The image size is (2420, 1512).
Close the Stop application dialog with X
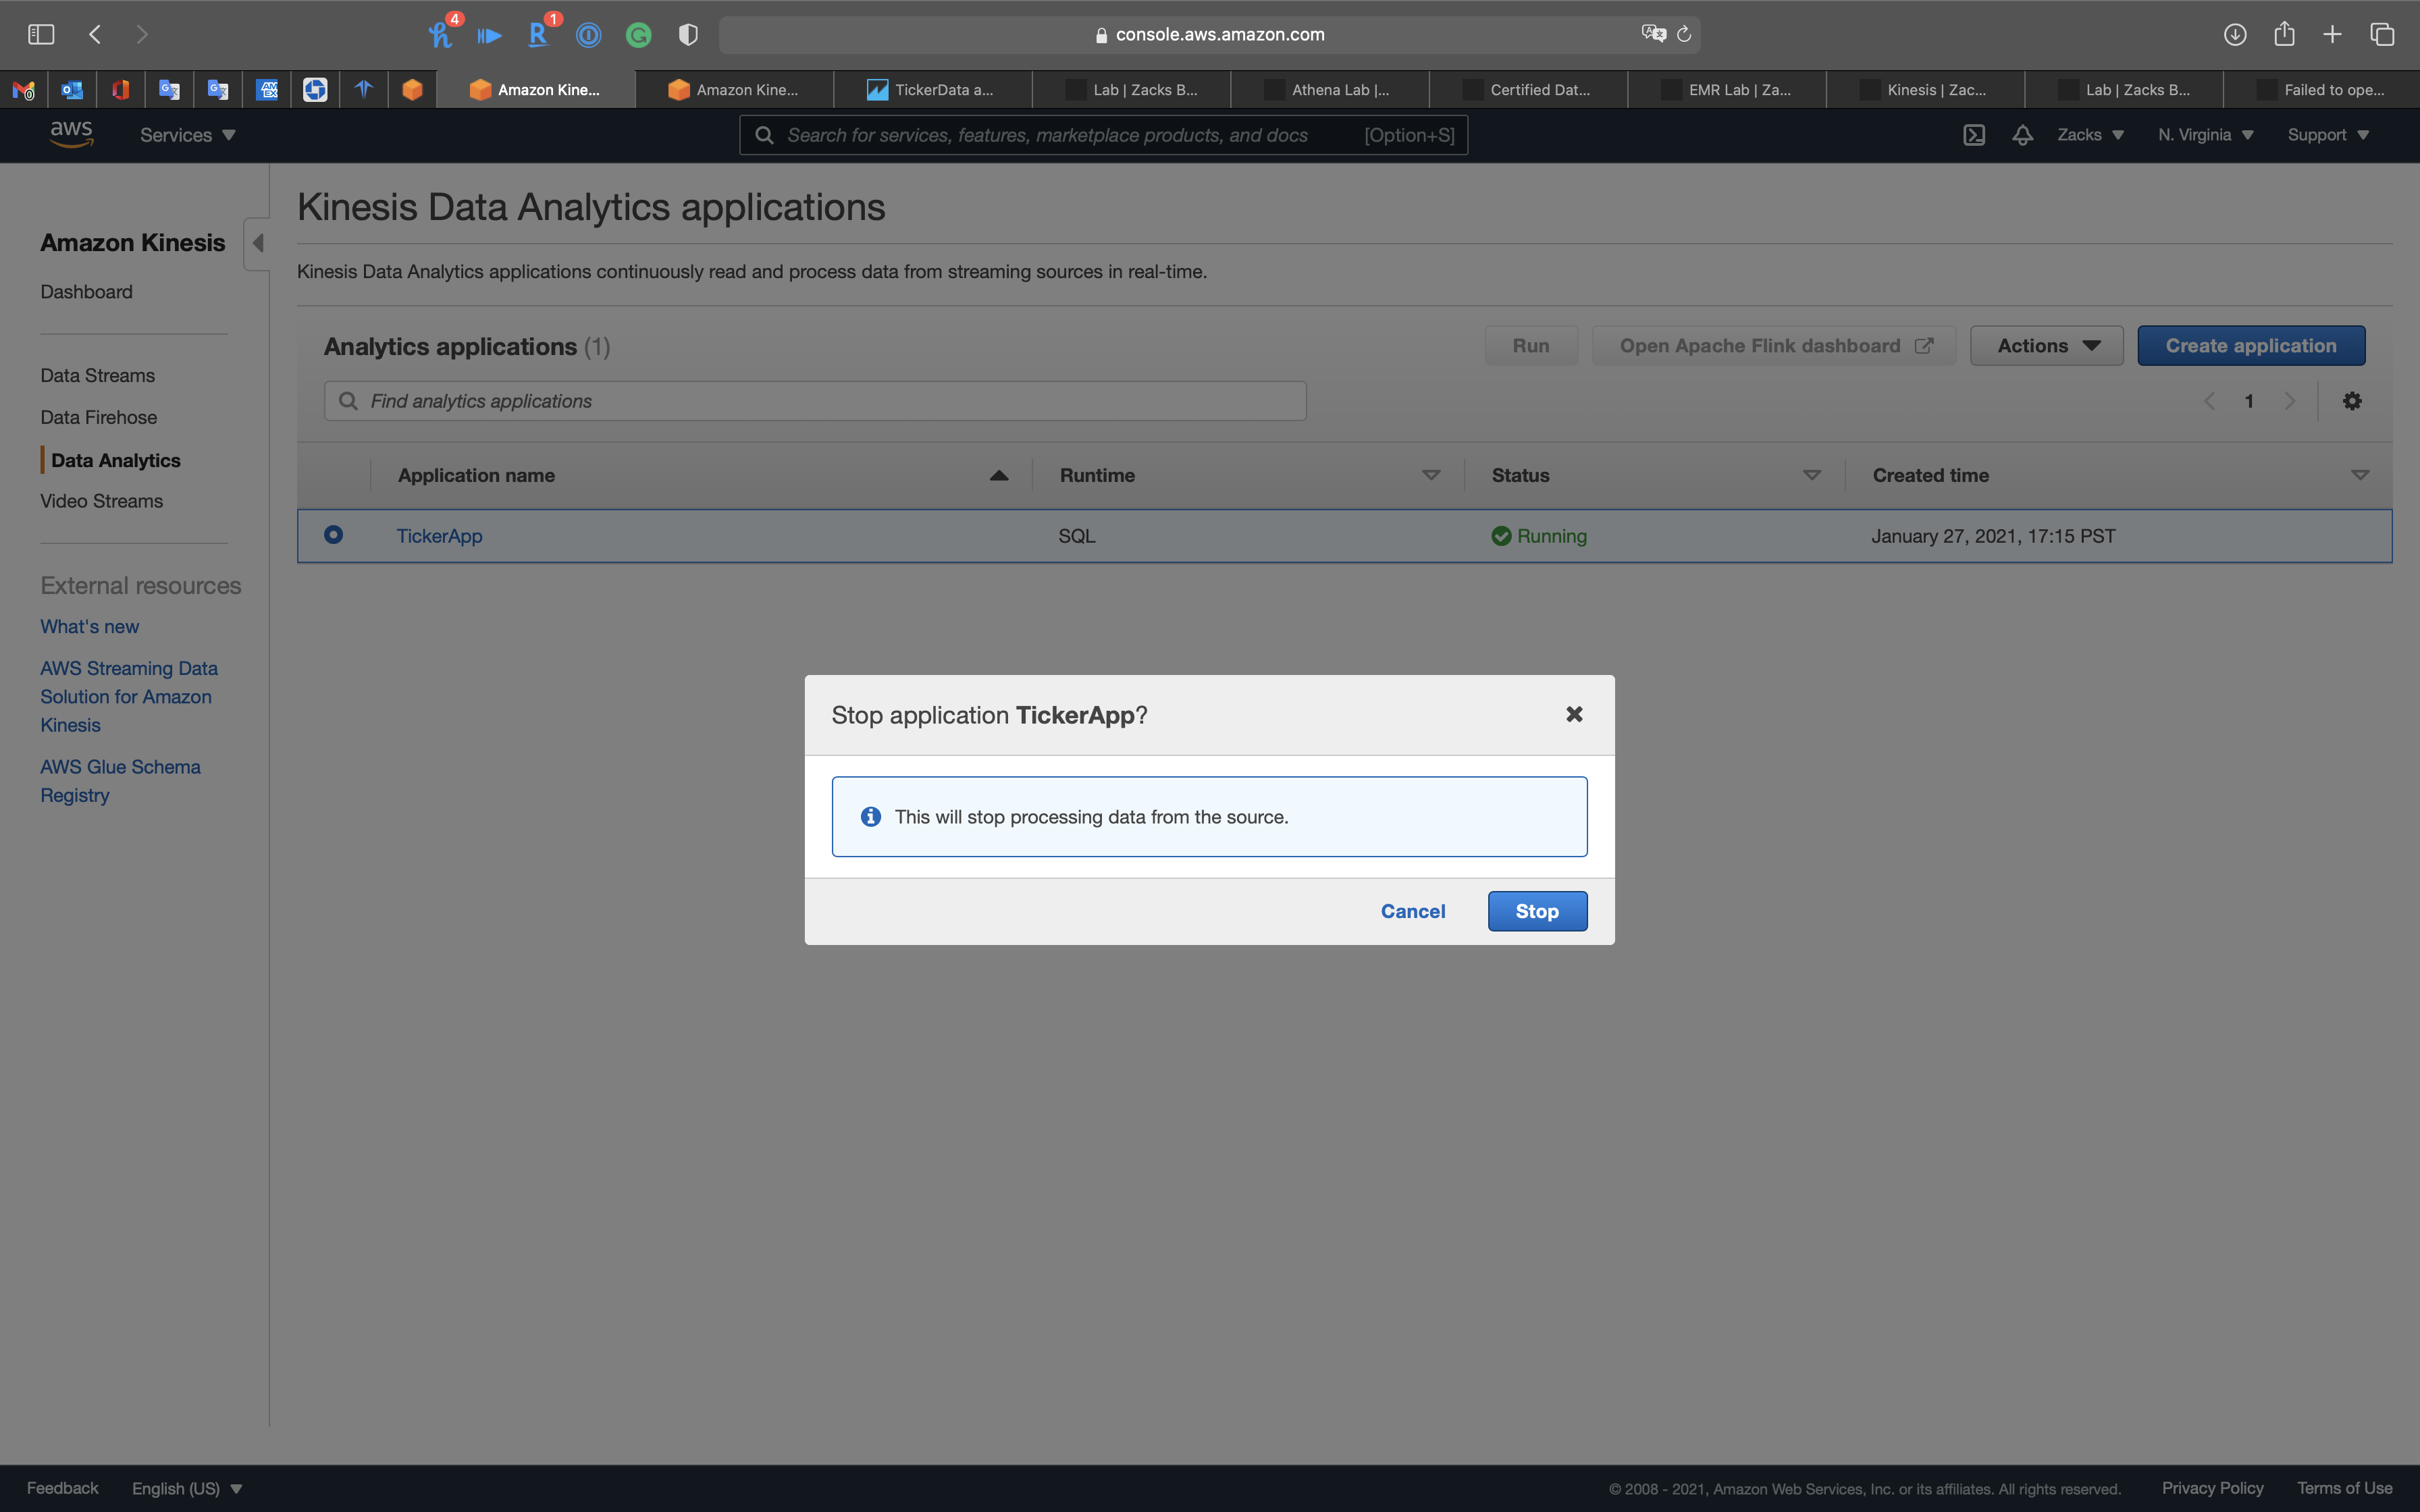1574,714
